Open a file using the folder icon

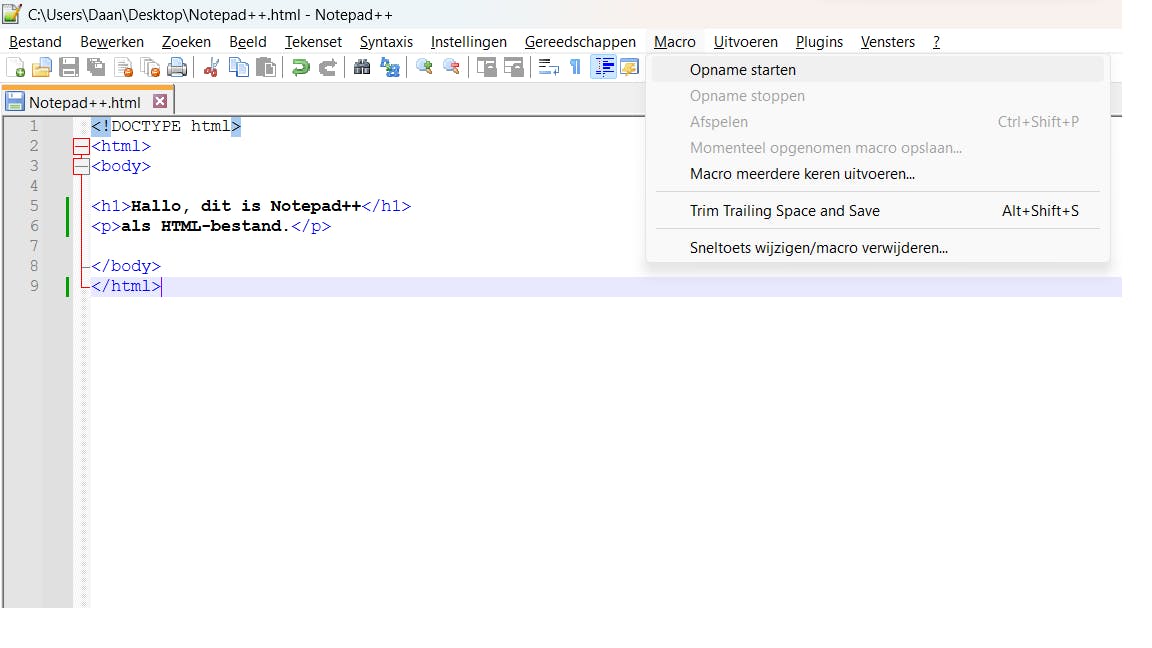click(42, 68)
